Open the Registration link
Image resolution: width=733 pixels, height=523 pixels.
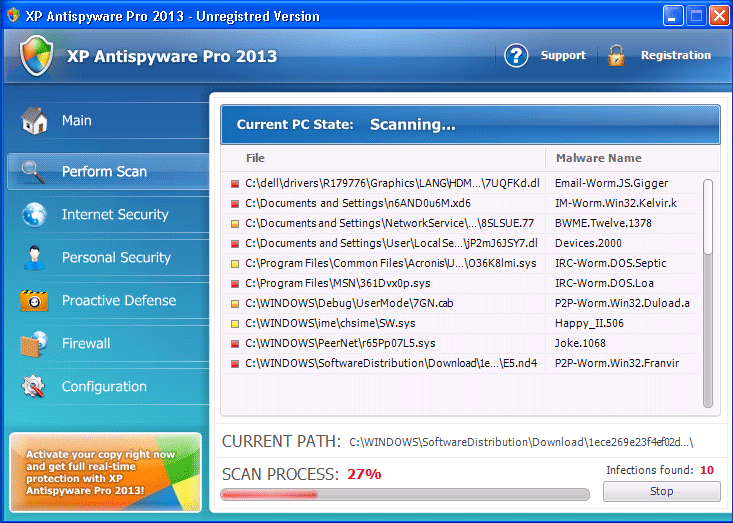coord(675,56)
